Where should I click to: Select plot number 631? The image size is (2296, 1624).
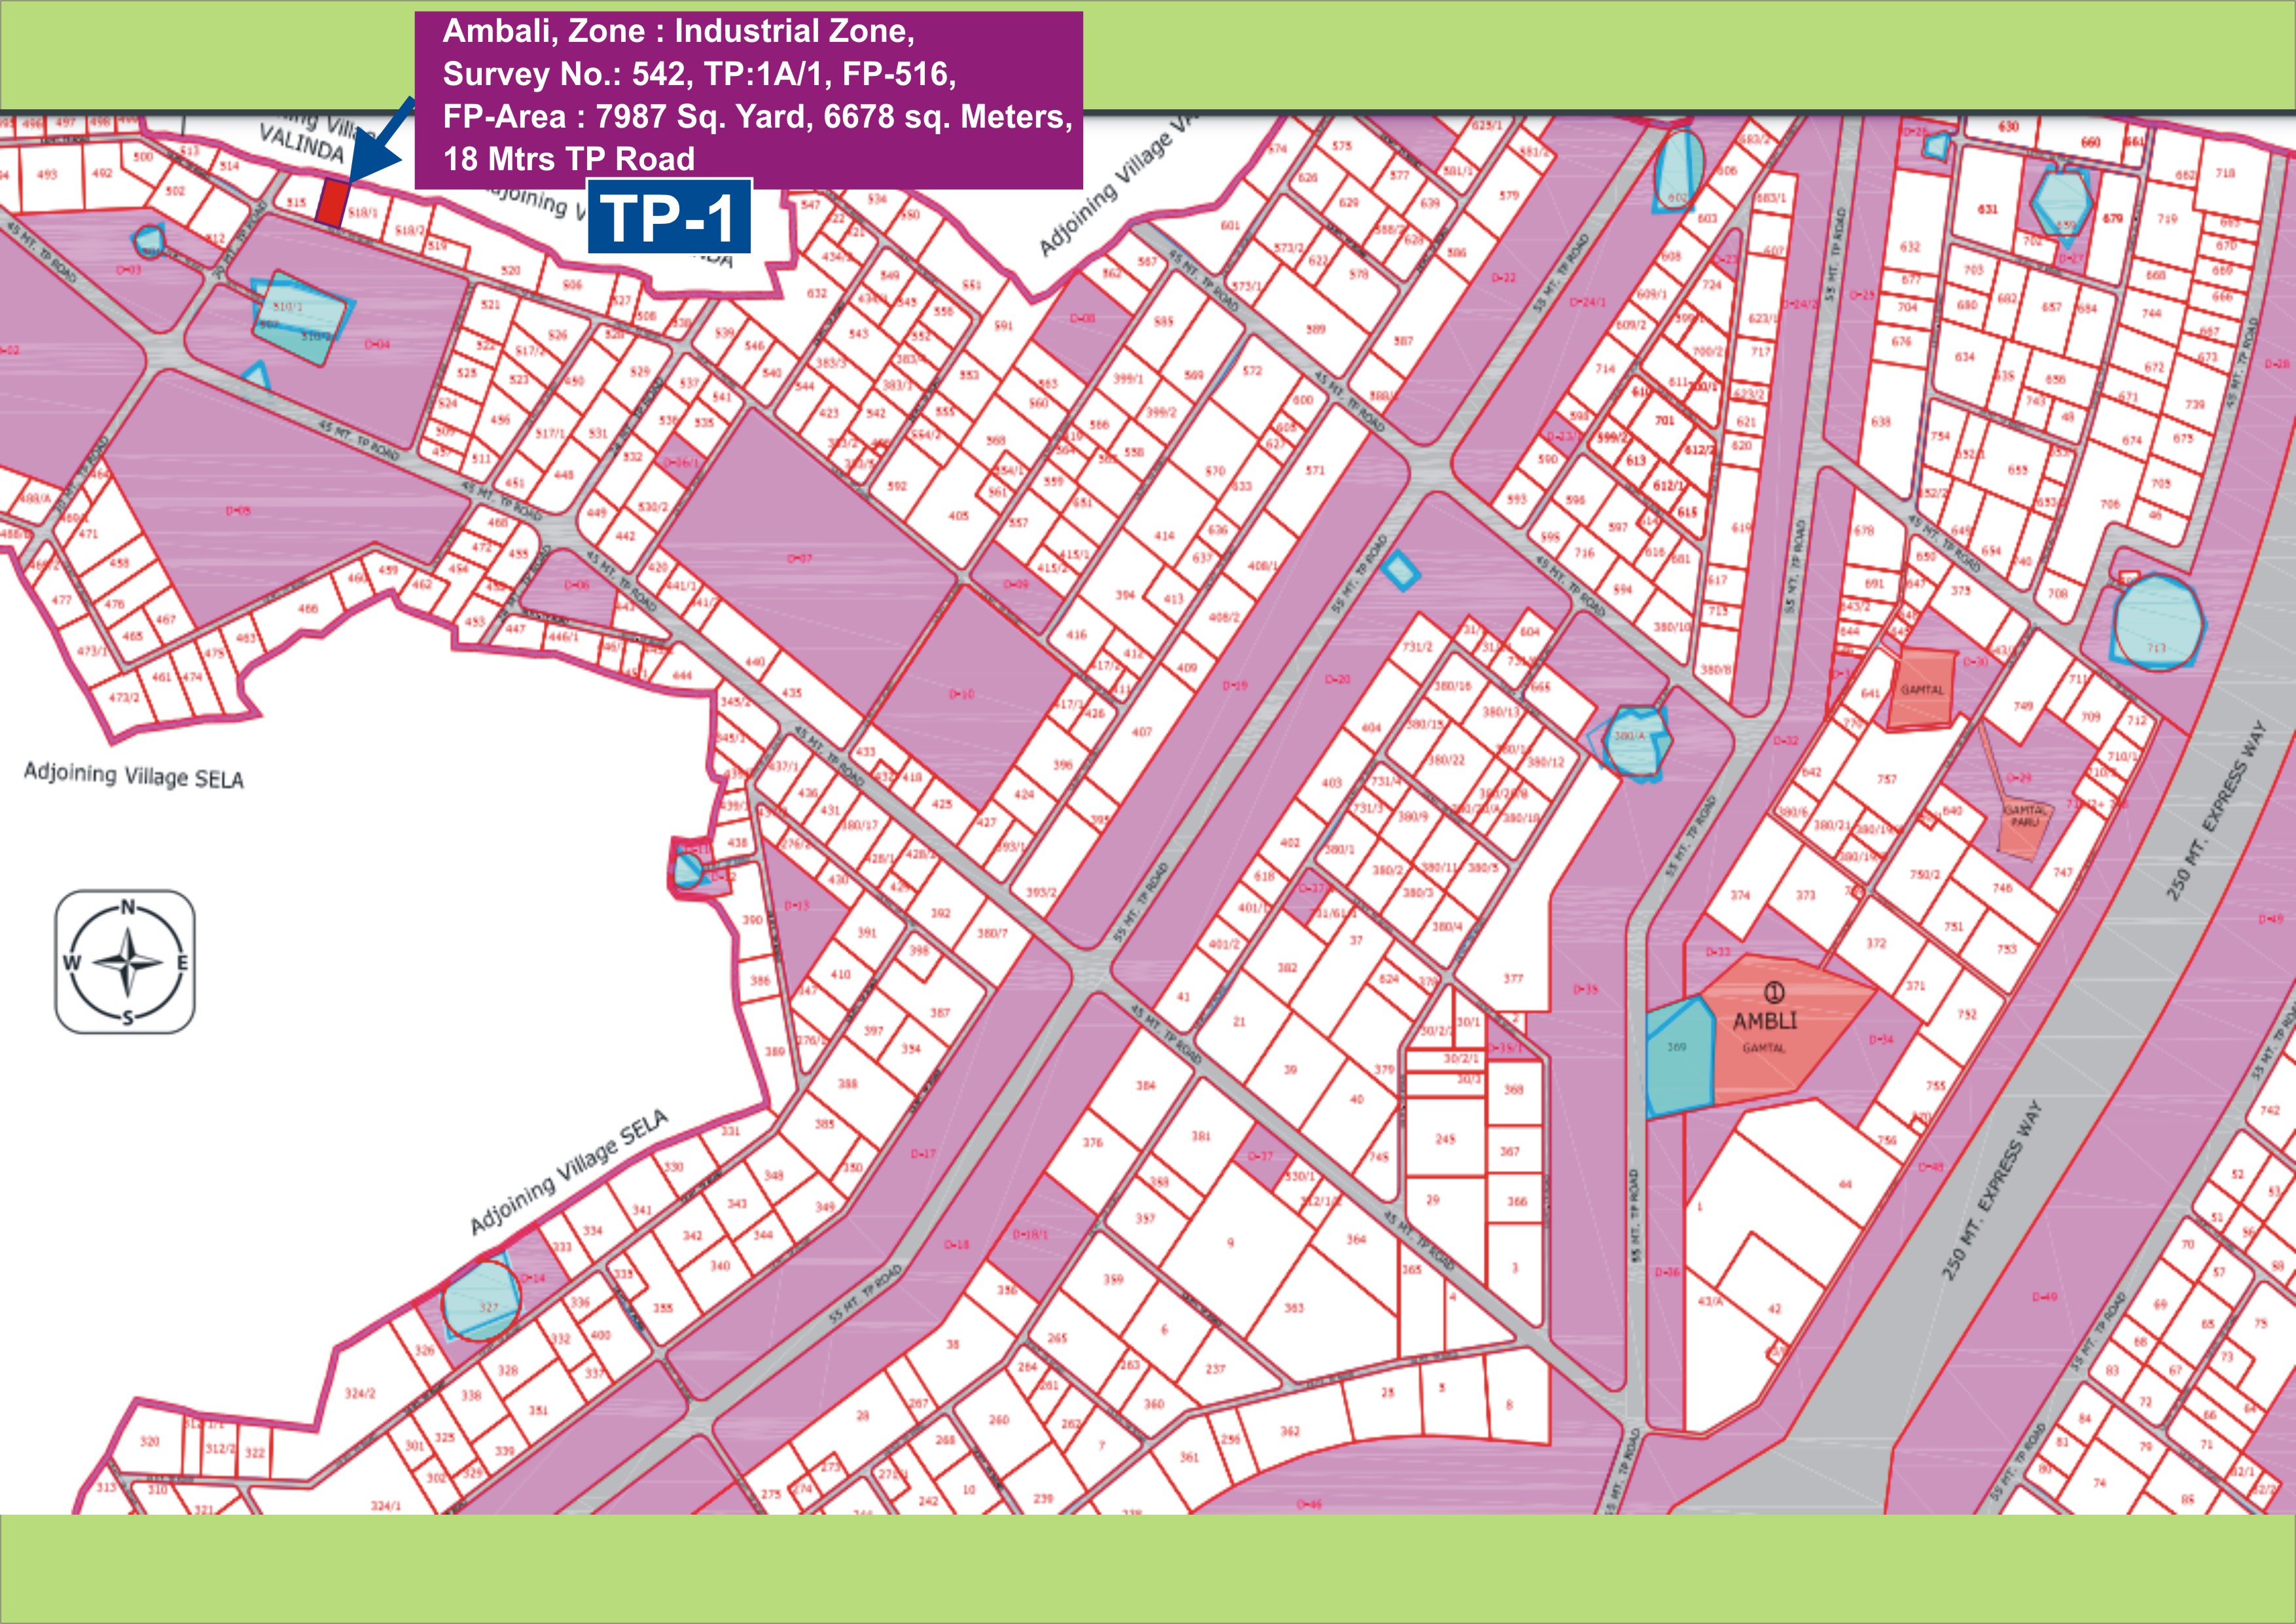(1987, 210)
